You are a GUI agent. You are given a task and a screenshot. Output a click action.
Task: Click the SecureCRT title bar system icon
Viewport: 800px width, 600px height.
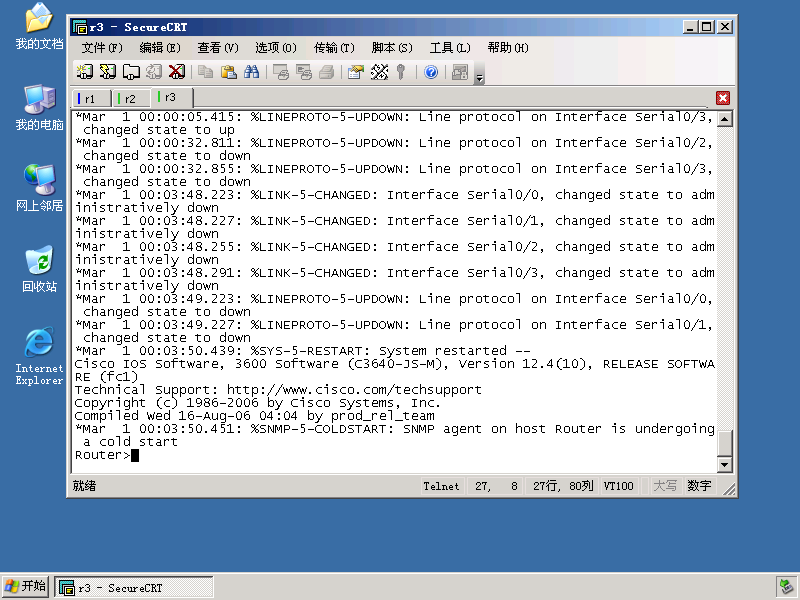tap(80, 27)
